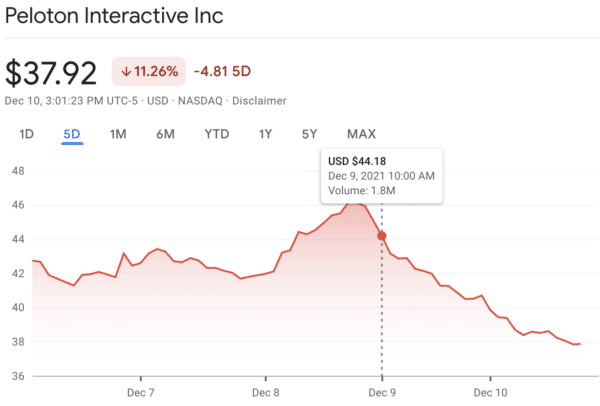Select the 5D time range tab
This screenshot has height=406, width=600.
(71, 134)
